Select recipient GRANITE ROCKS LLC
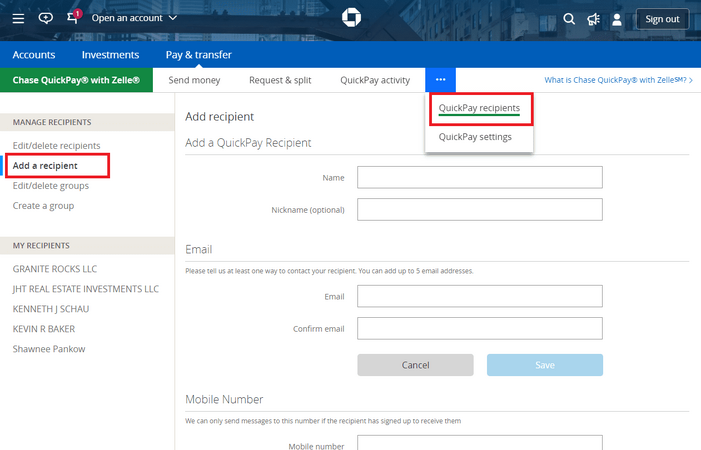 pyautogui.click(x=55, y=270)
